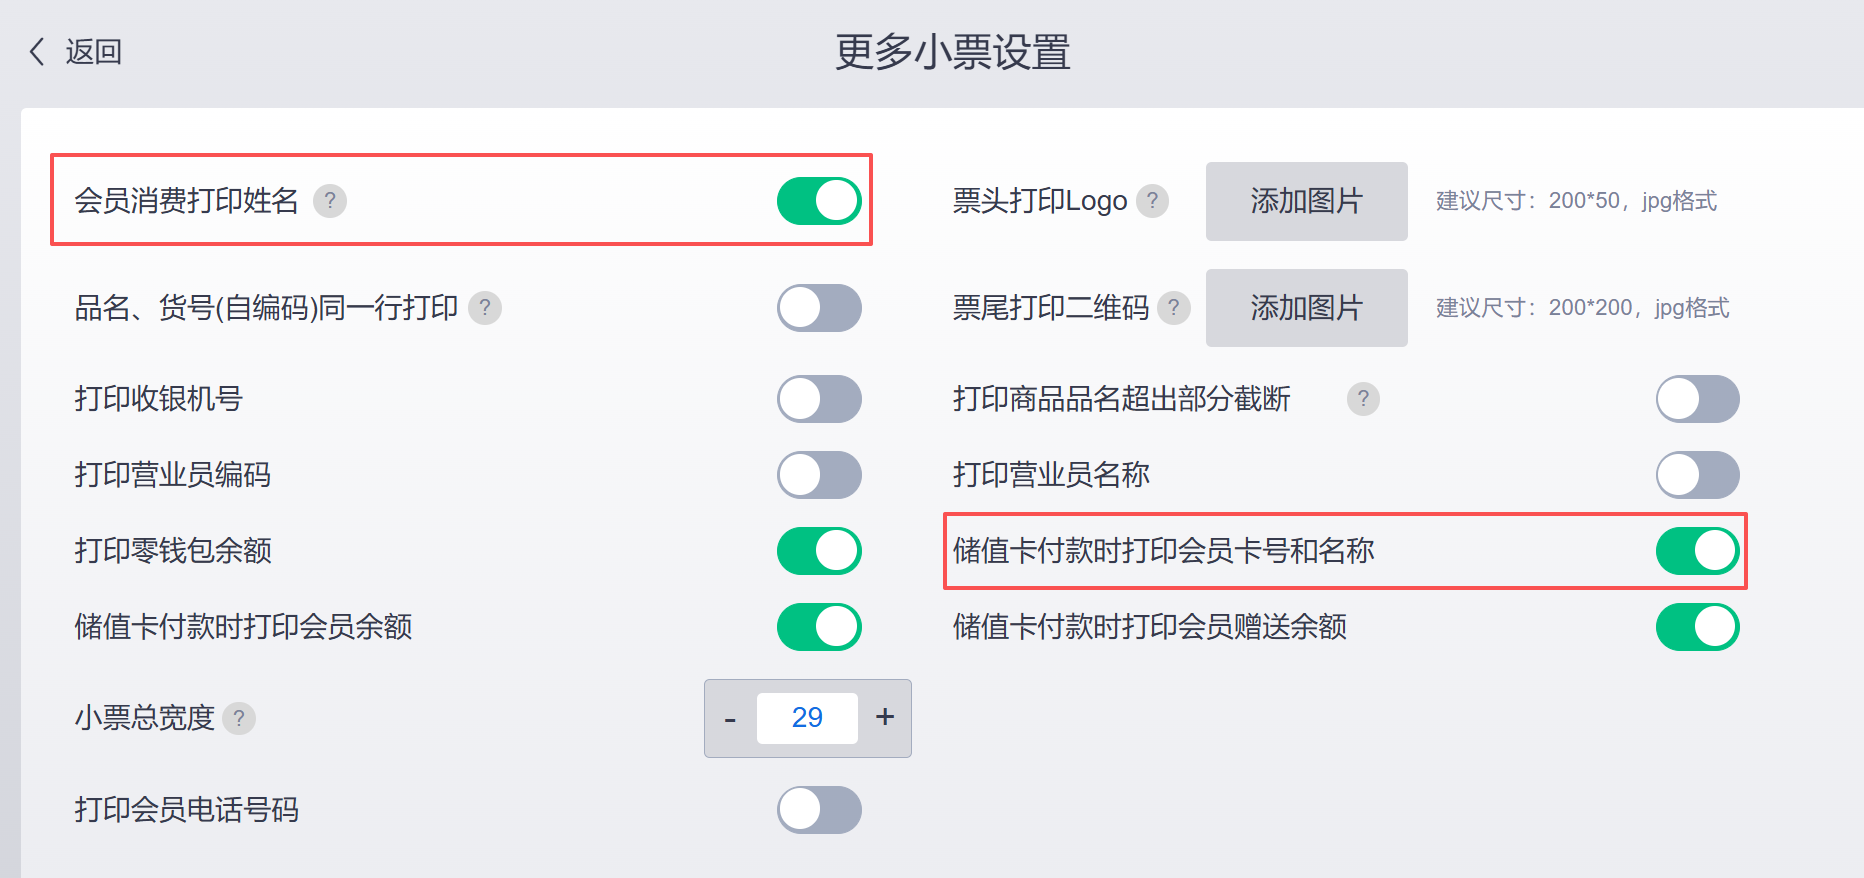The height and width of the screenshot is (878, 1864).
Task: Toggle 打印营业员编码 switch on
Action: [x=819, y=475]
